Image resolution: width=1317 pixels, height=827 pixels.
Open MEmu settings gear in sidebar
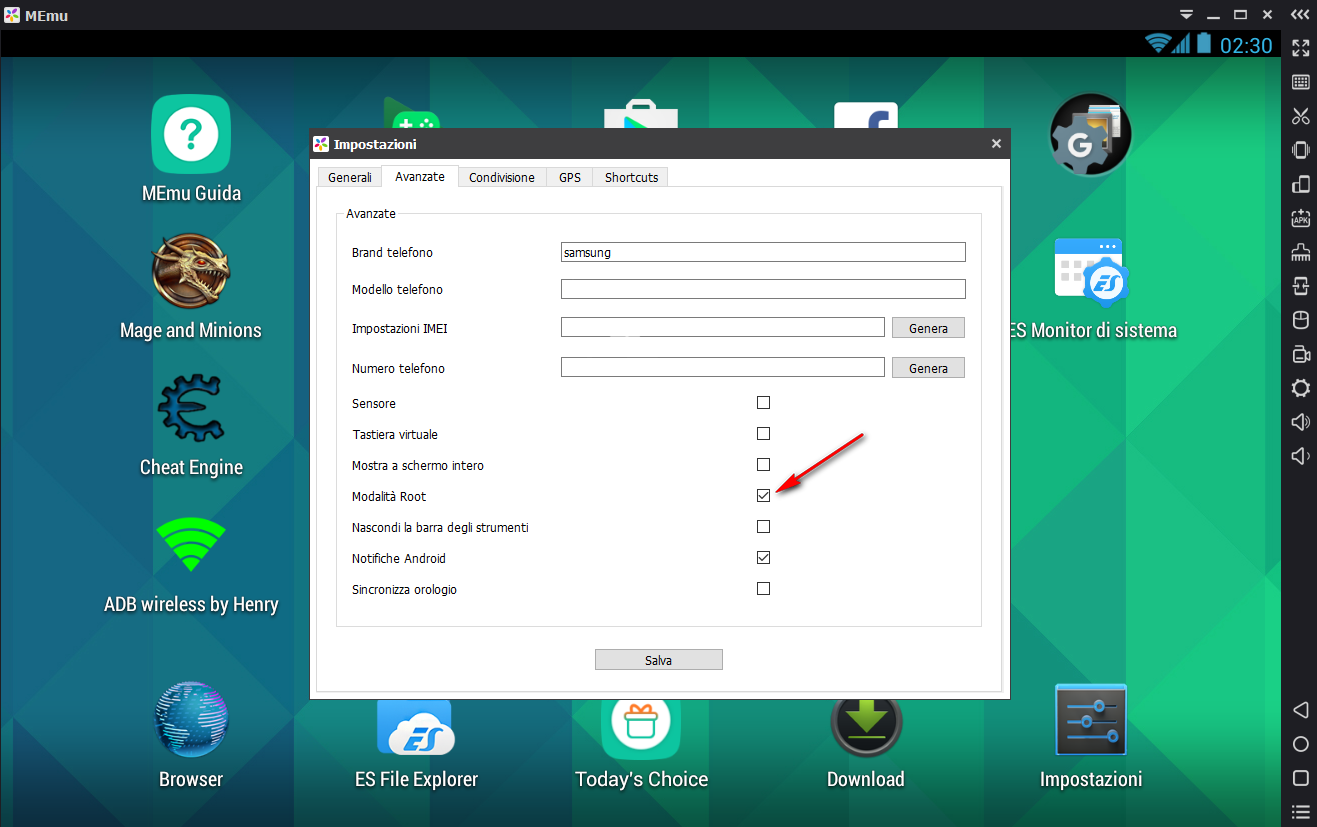coord(1300,388)
